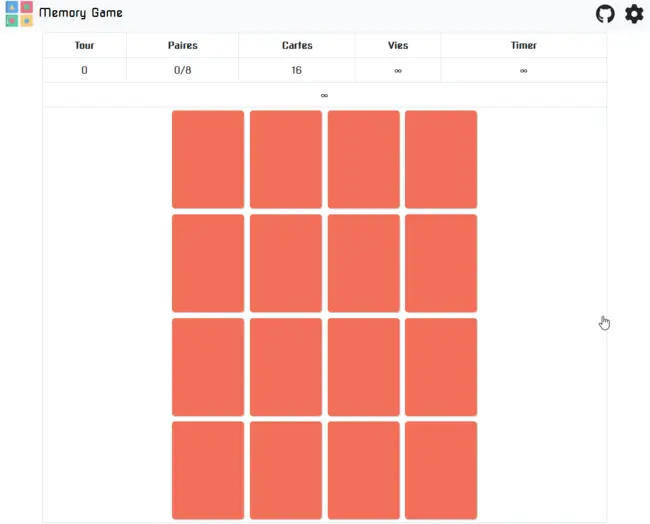Flip the first card in row one
The width and height of the screenshot is (650, 524).
pos(208,159)
